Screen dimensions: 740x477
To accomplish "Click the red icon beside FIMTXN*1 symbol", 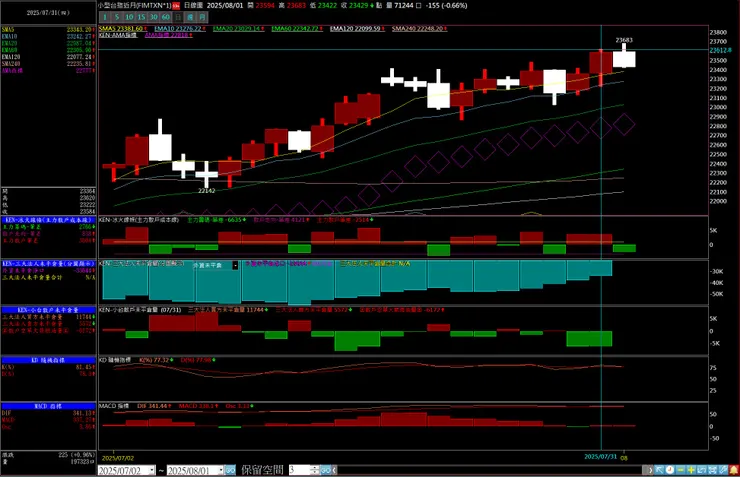I will tap(176, 6).
